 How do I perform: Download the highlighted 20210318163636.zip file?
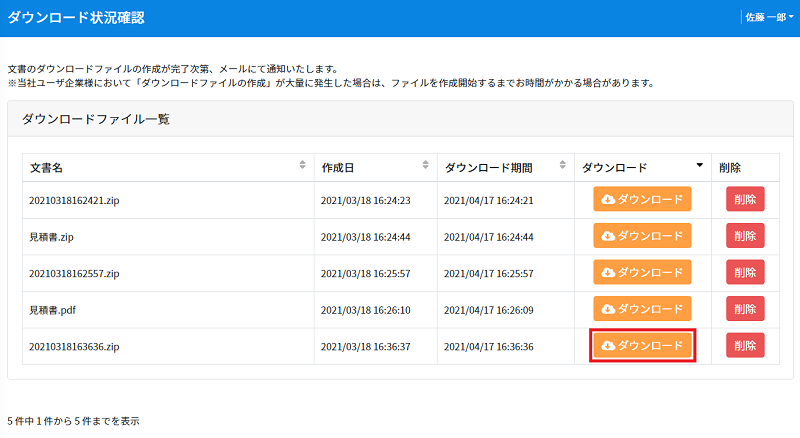(642, 346)
